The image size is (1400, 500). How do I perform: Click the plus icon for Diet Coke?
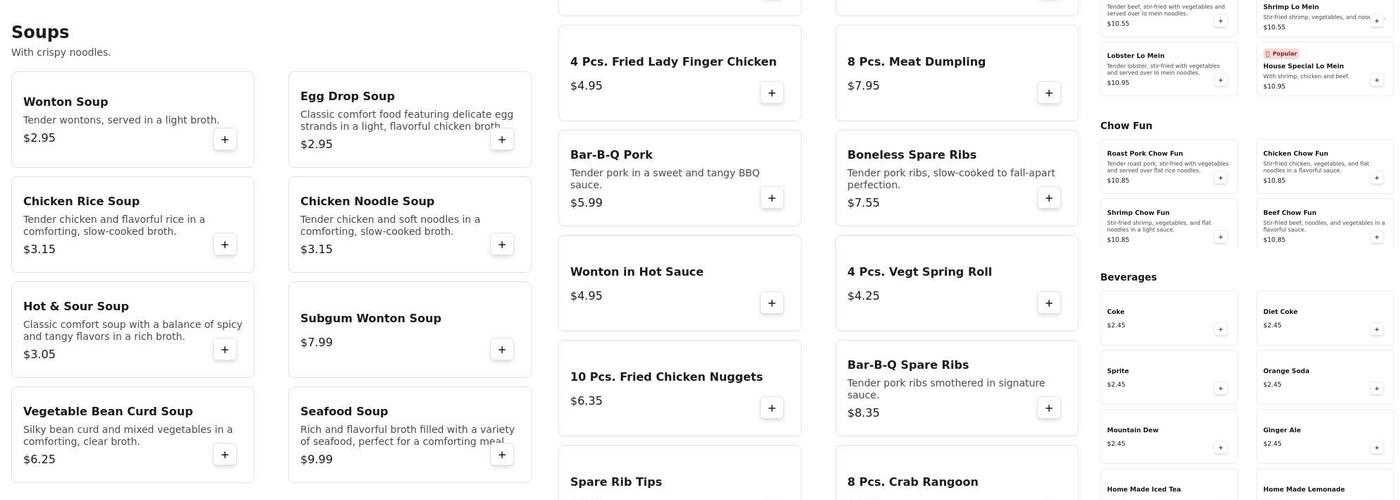click(1377, 329)
